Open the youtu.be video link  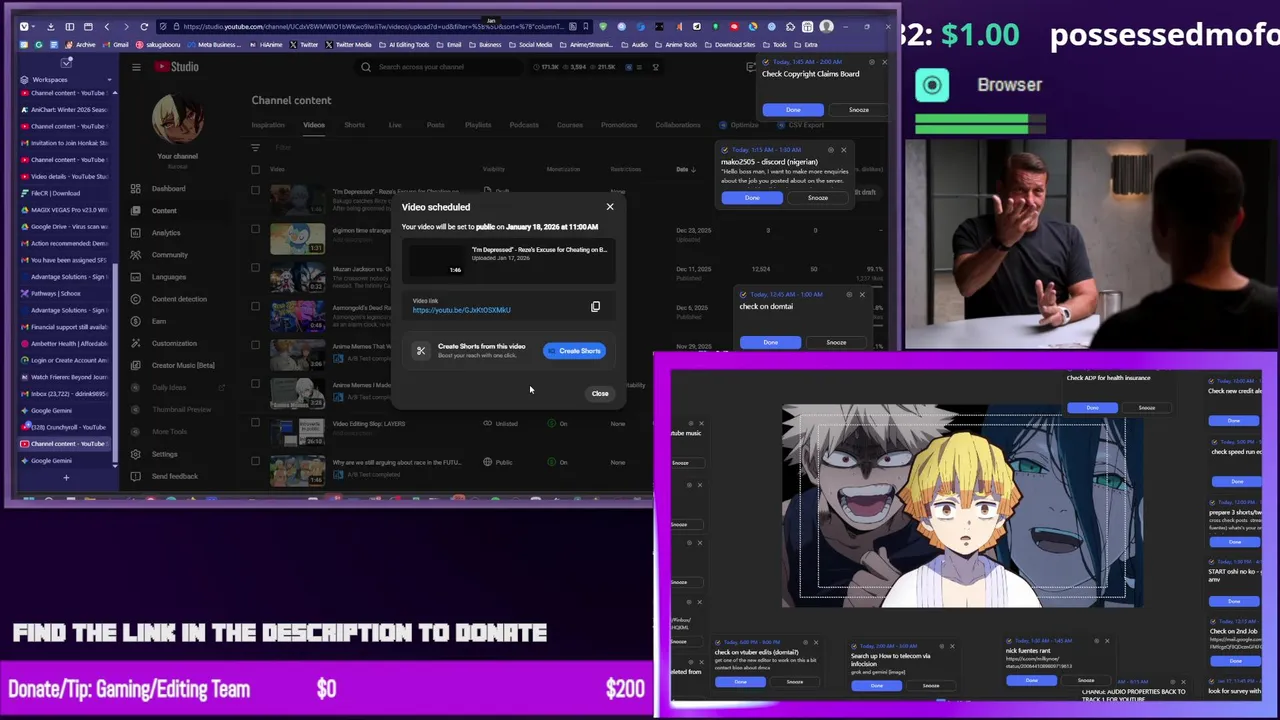461,310
